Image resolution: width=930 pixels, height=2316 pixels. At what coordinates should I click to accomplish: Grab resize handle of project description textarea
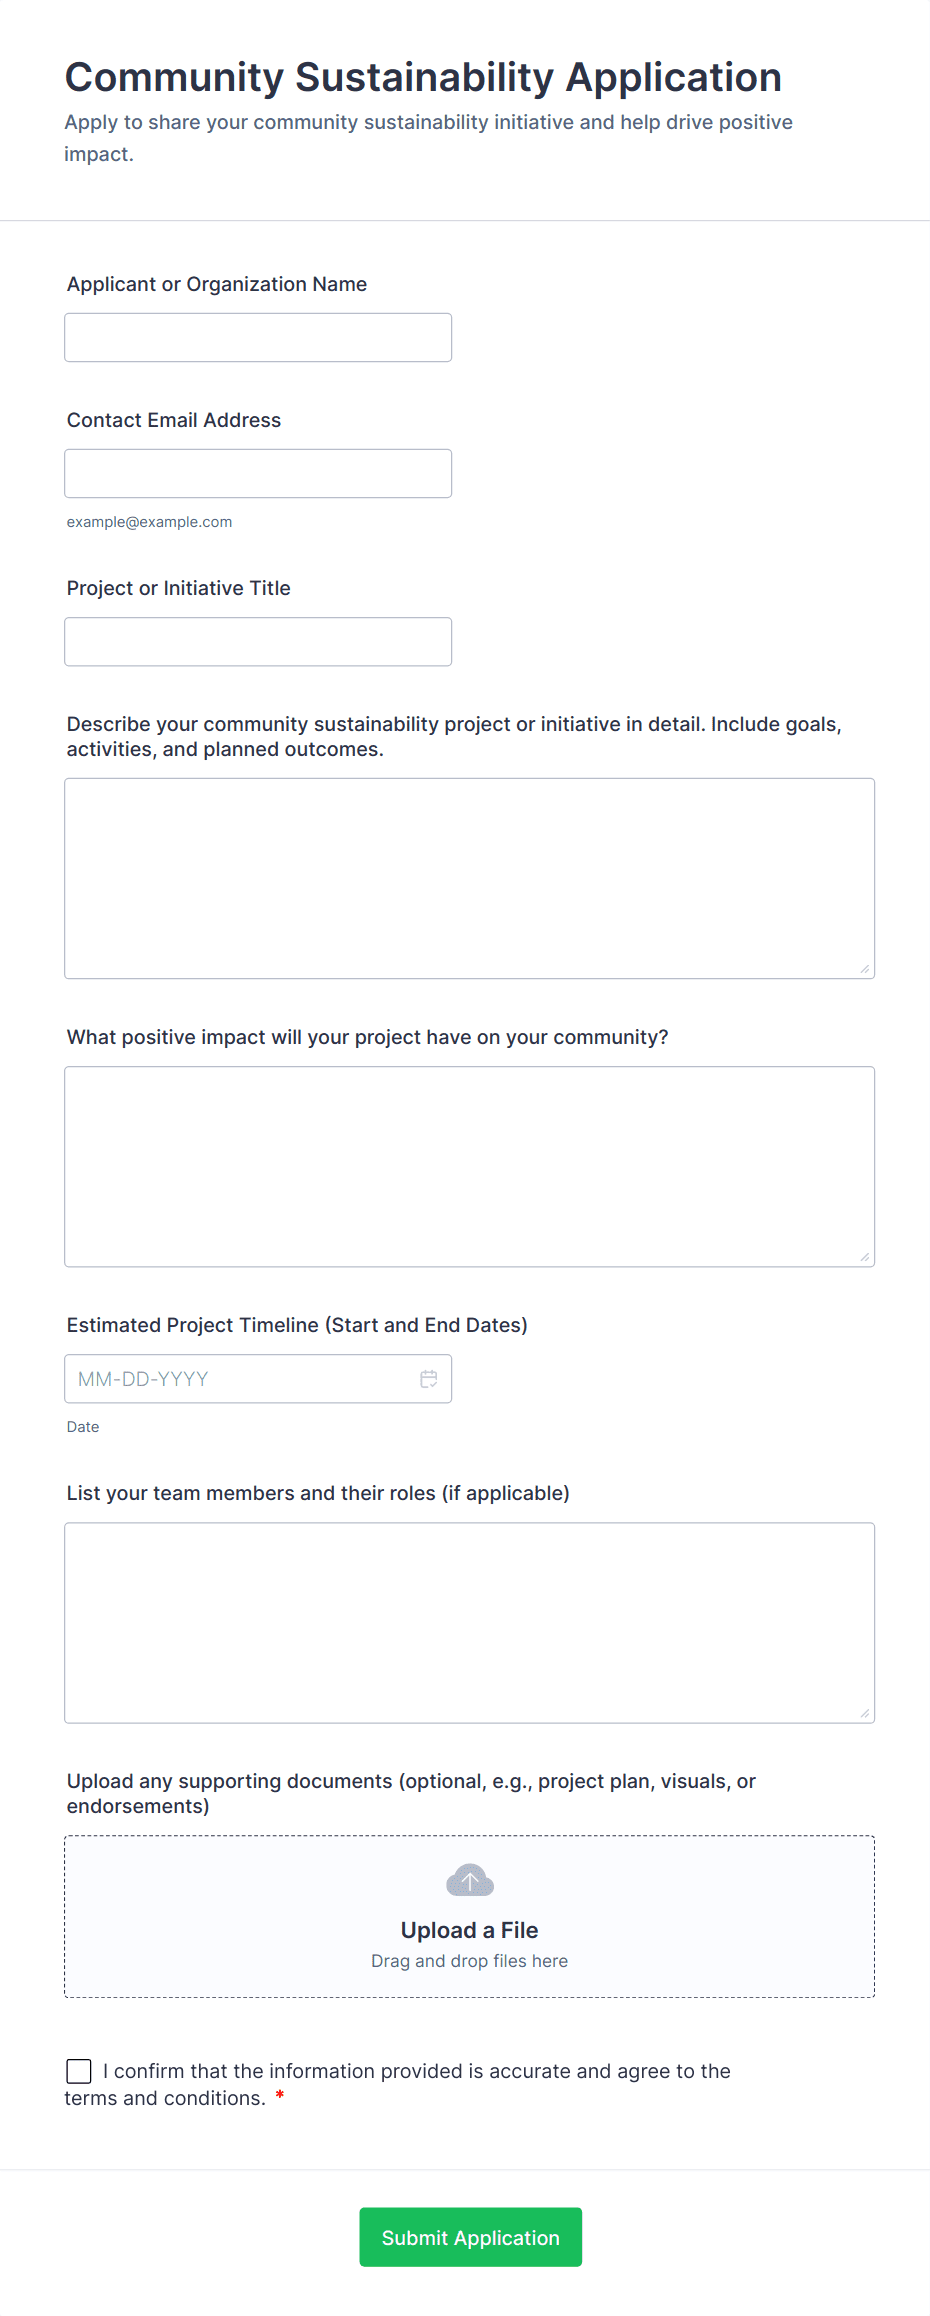click(x=865, y=969)
